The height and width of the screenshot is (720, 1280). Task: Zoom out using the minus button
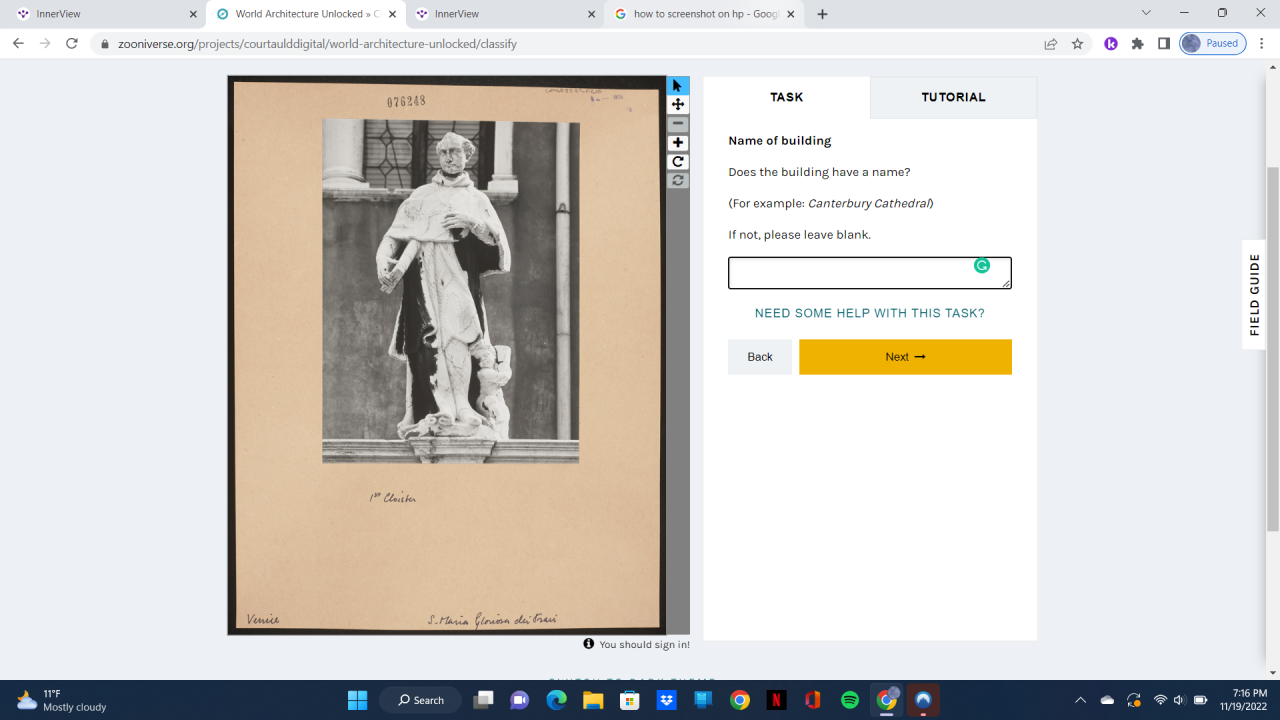(678, 124)
